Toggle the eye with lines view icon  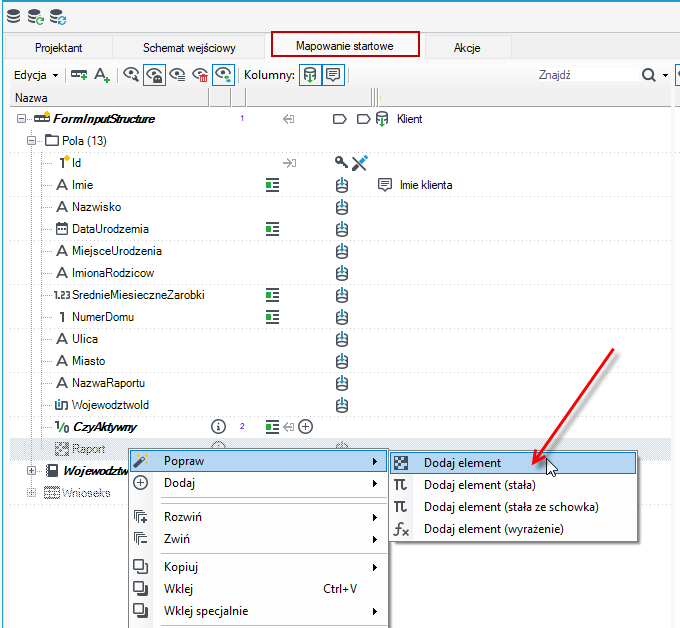pyautogui.click(x=177, y=75)
